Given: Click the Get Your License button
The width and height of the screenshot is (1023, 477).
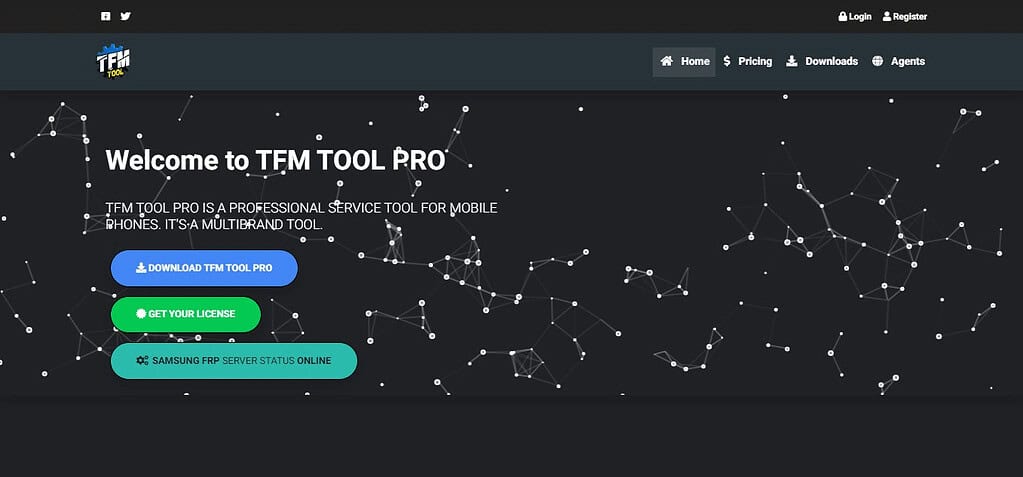Looking at the screenshot, I should tap(186, 314).
